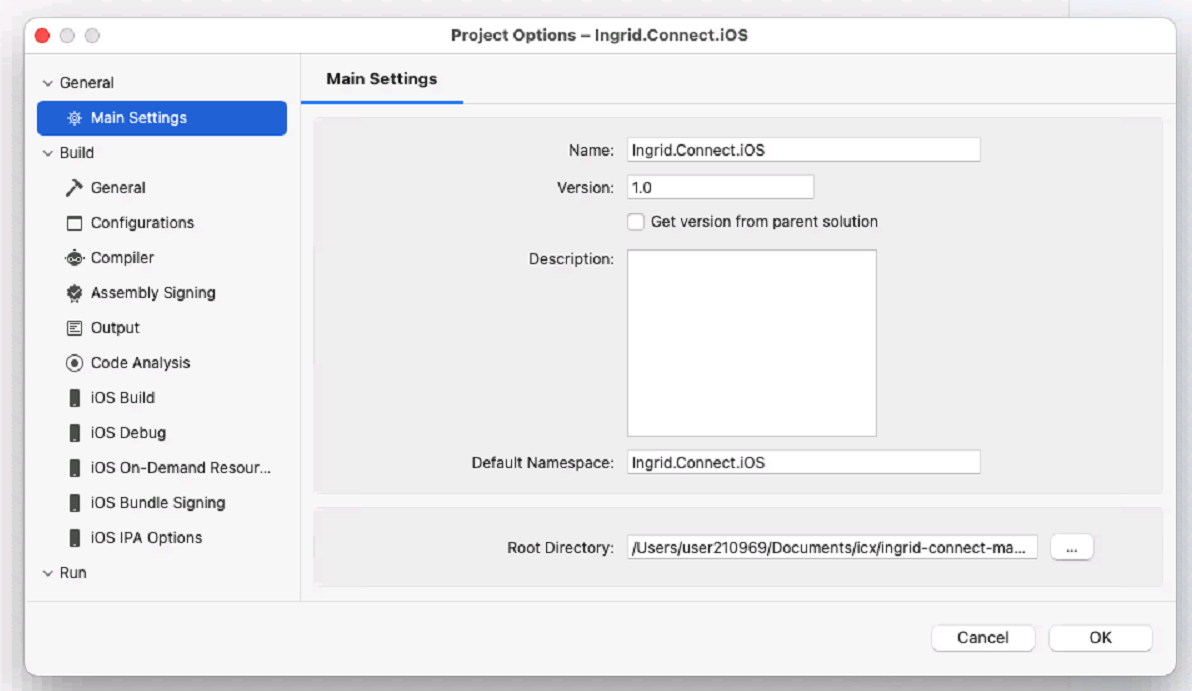Click the Assembly Signing badge icon
This screenshot has width=1192, height=691.
74,293
